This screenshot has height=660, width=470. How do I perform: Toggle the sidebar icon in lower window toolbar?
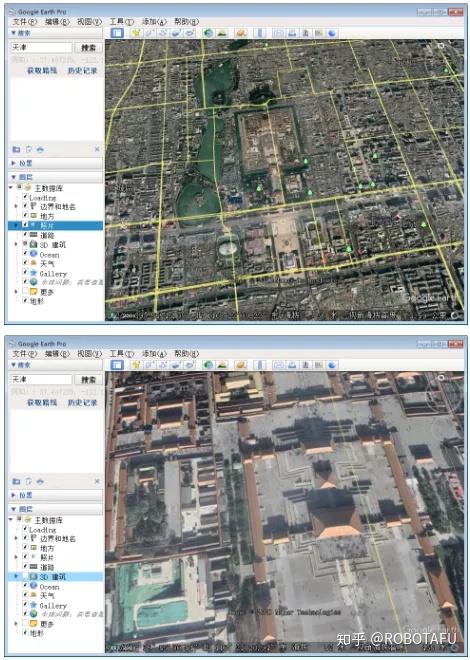coord(117,365)
